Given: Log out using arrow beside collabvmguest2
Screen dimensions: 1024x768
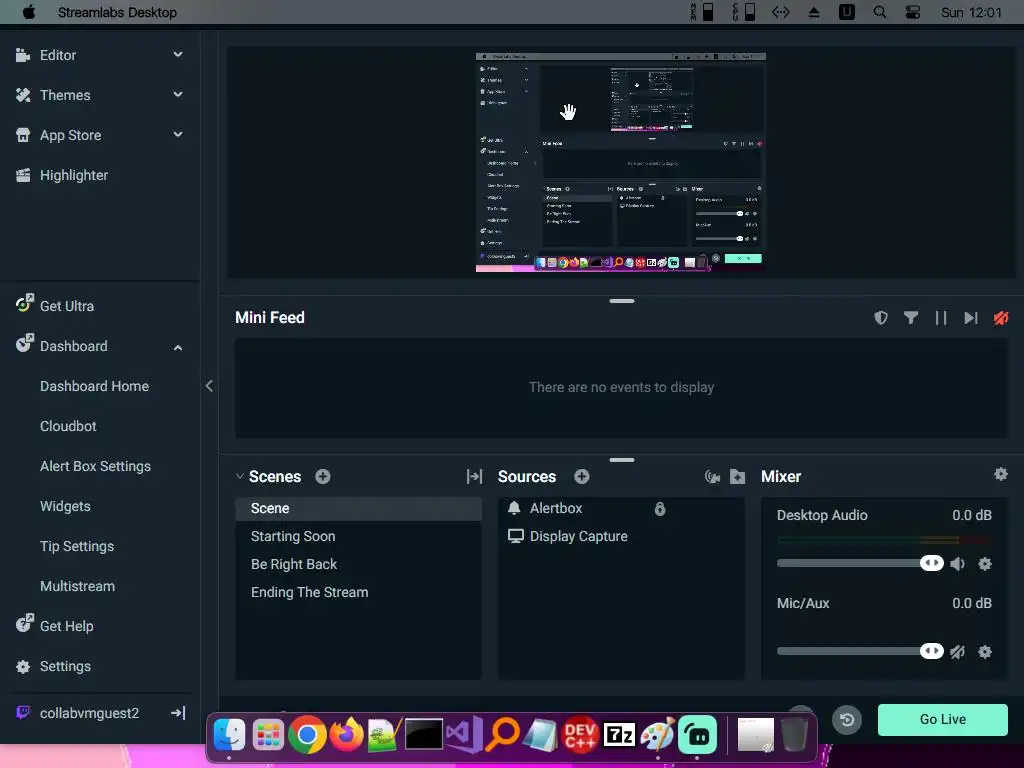Looking at the screenshot, I should pyautogui.click(x=178, y=713).
